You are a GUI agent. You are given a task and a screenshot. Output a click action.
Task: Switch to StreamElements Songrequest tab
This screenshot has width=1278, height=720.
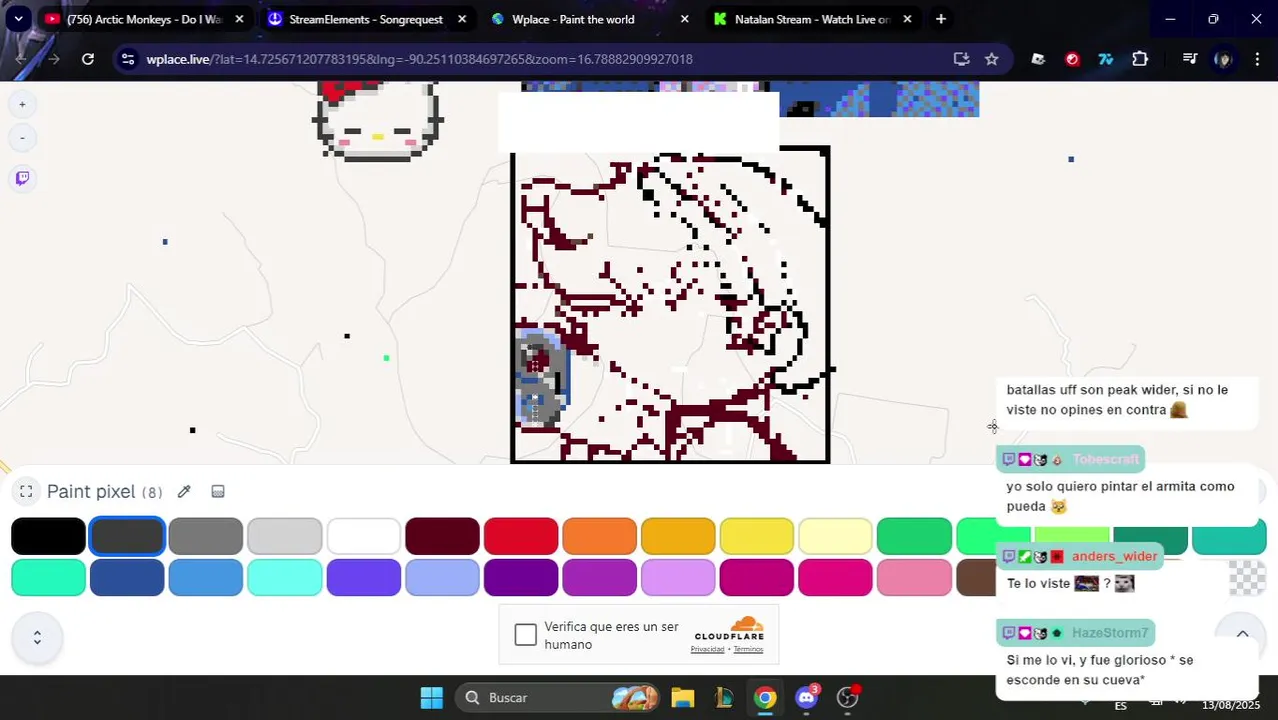point(366,19)
